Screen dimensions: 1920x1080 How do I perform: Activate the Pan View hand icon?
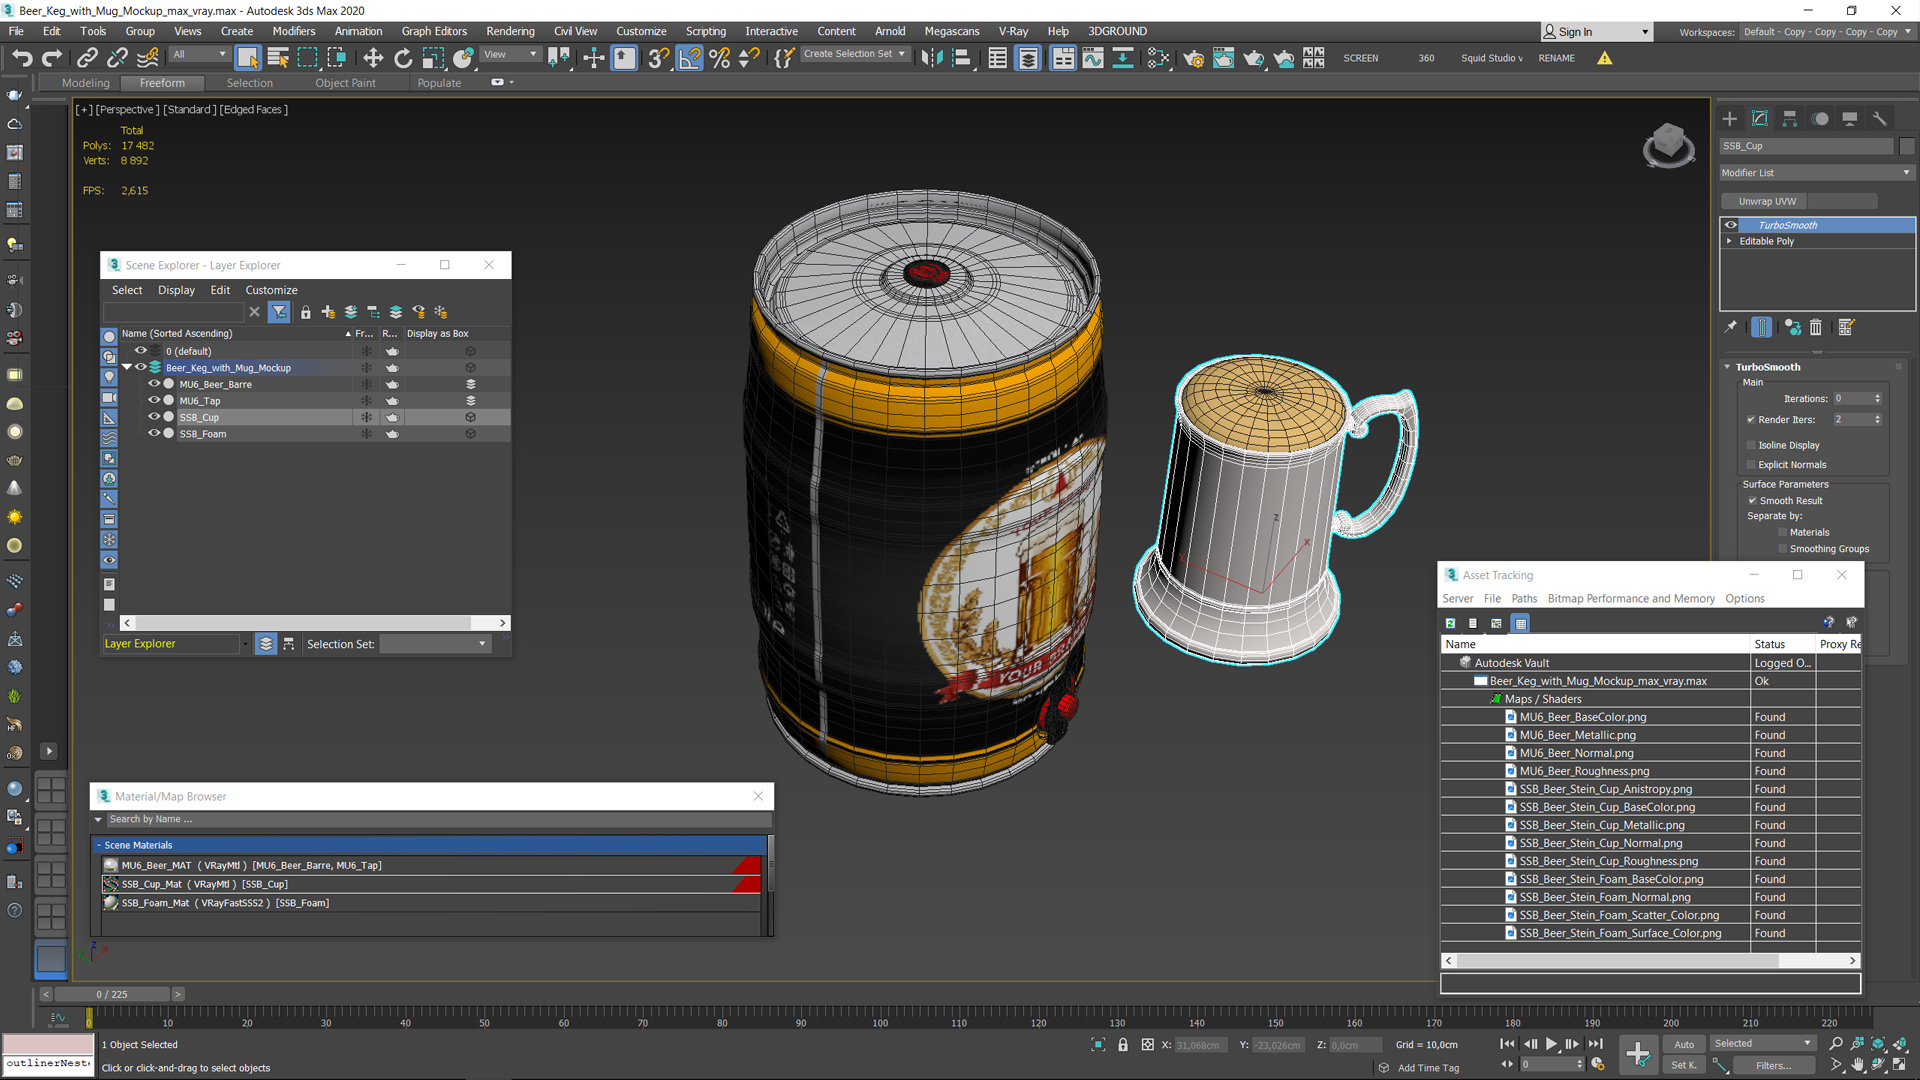click(x=1857, y=1065)
